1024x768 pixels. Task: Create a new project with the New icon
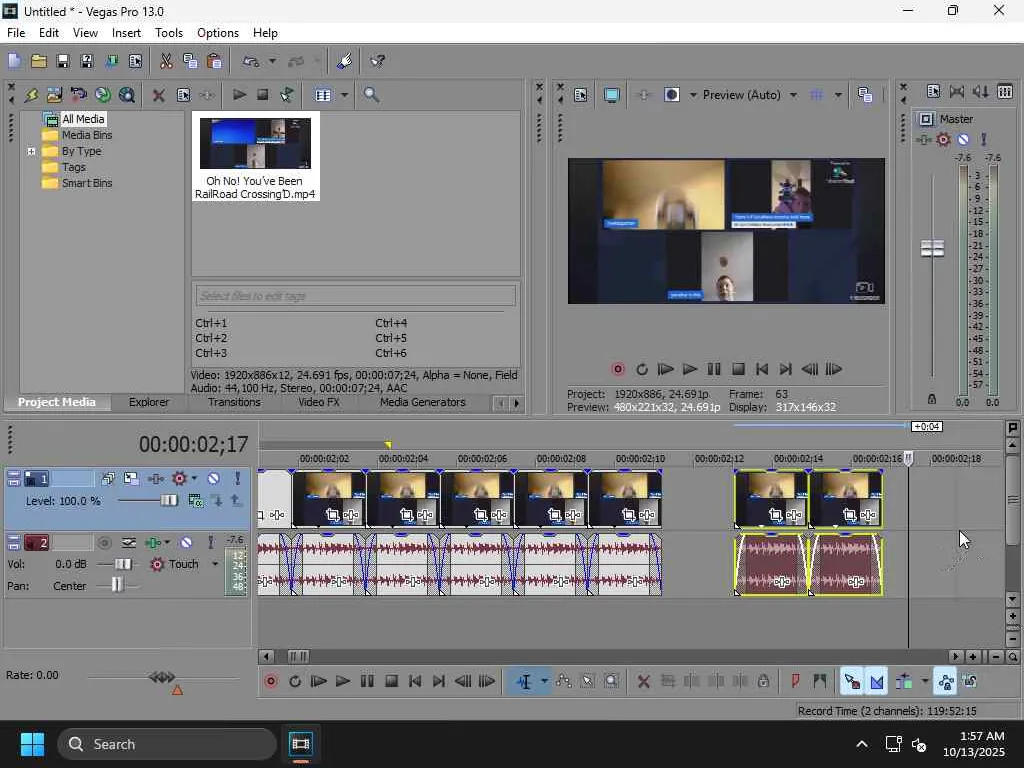[x=14, y=61]
